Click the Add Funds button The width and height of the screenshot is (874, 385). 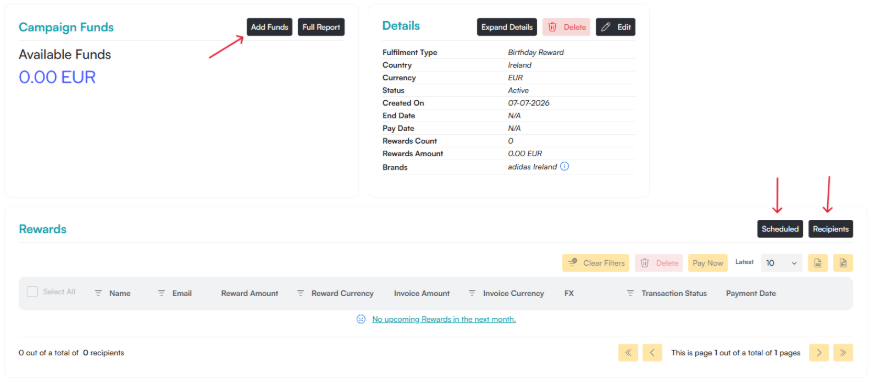coord(270,27)
